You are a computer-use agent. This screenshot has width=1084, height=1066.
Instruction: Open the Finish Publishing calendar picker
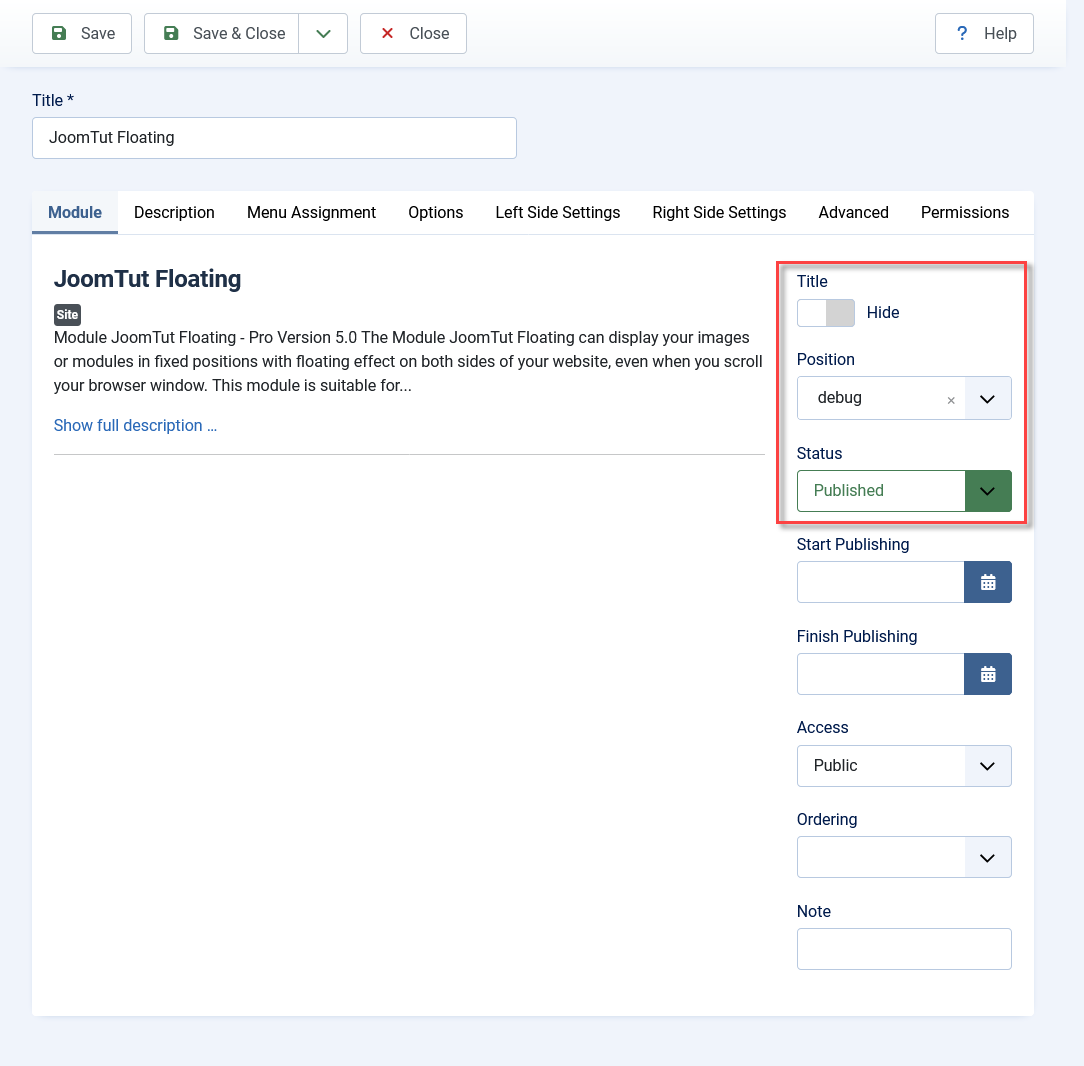(988, 674)
